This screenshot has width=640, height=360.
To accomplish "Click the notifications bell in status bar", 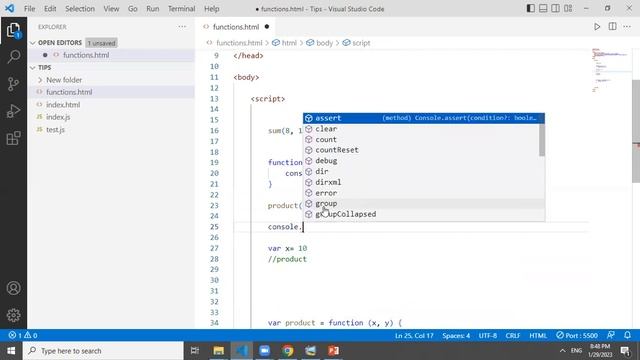I will coord(627,335).
